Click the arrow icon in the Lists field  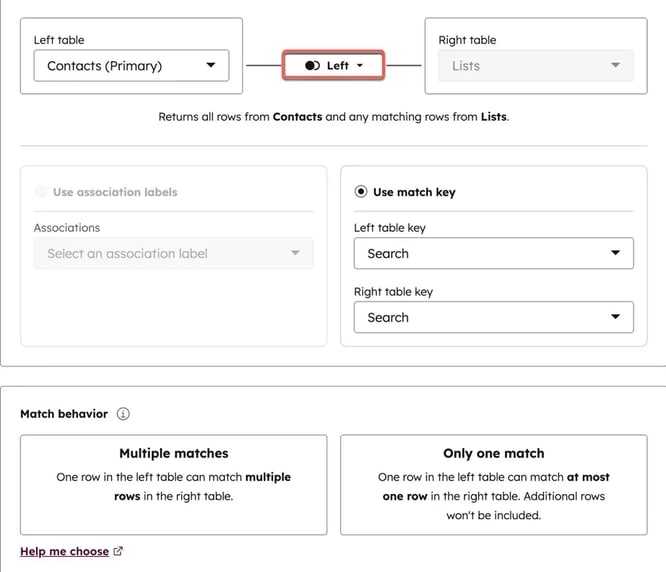(x=615, y=66)
